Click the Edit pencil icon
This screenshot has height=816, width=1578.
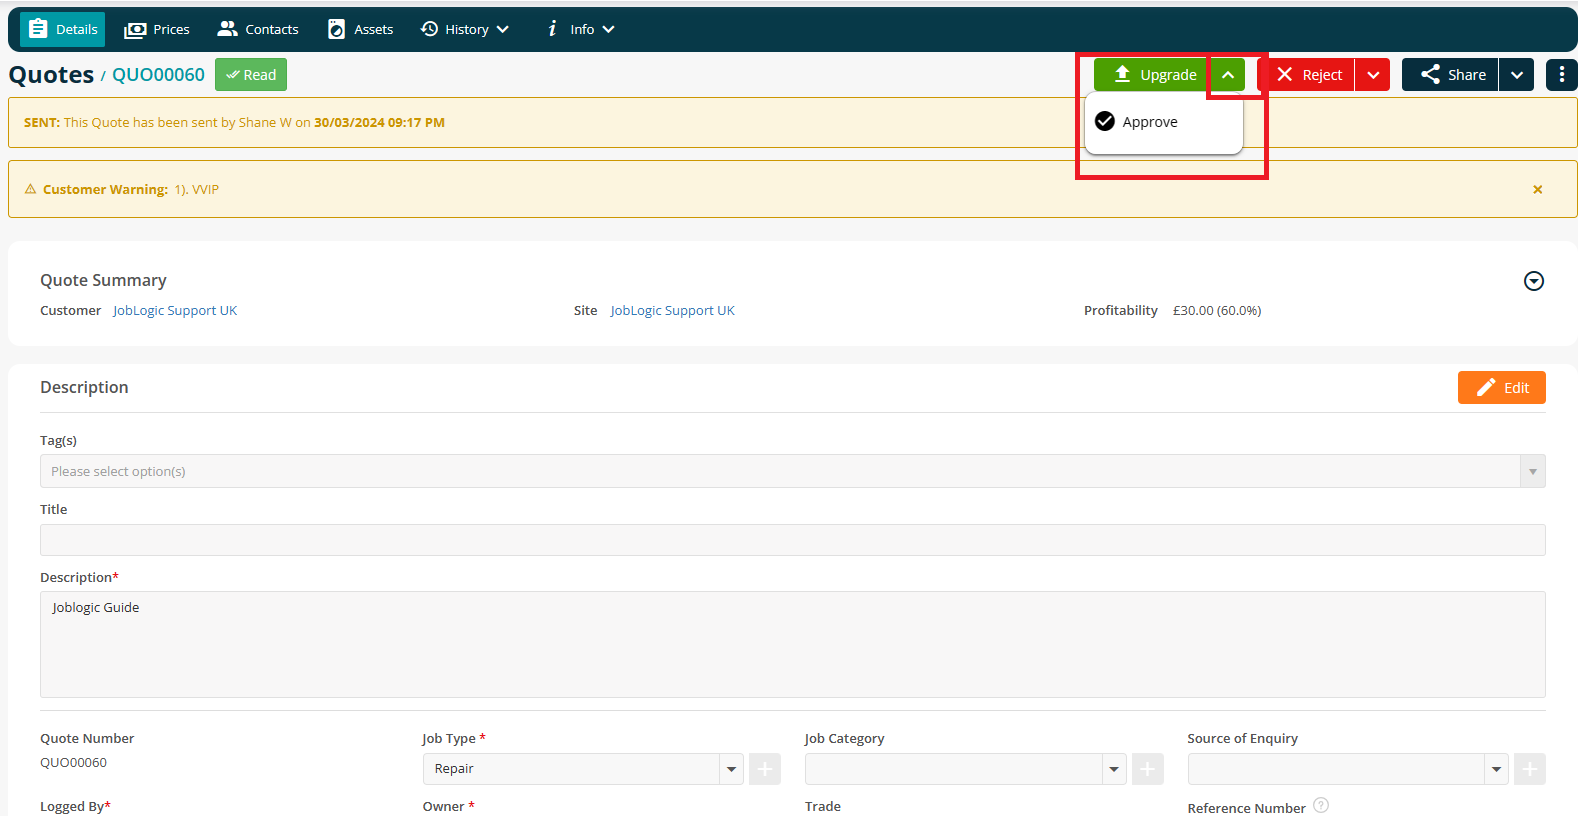click(1486, 388)
